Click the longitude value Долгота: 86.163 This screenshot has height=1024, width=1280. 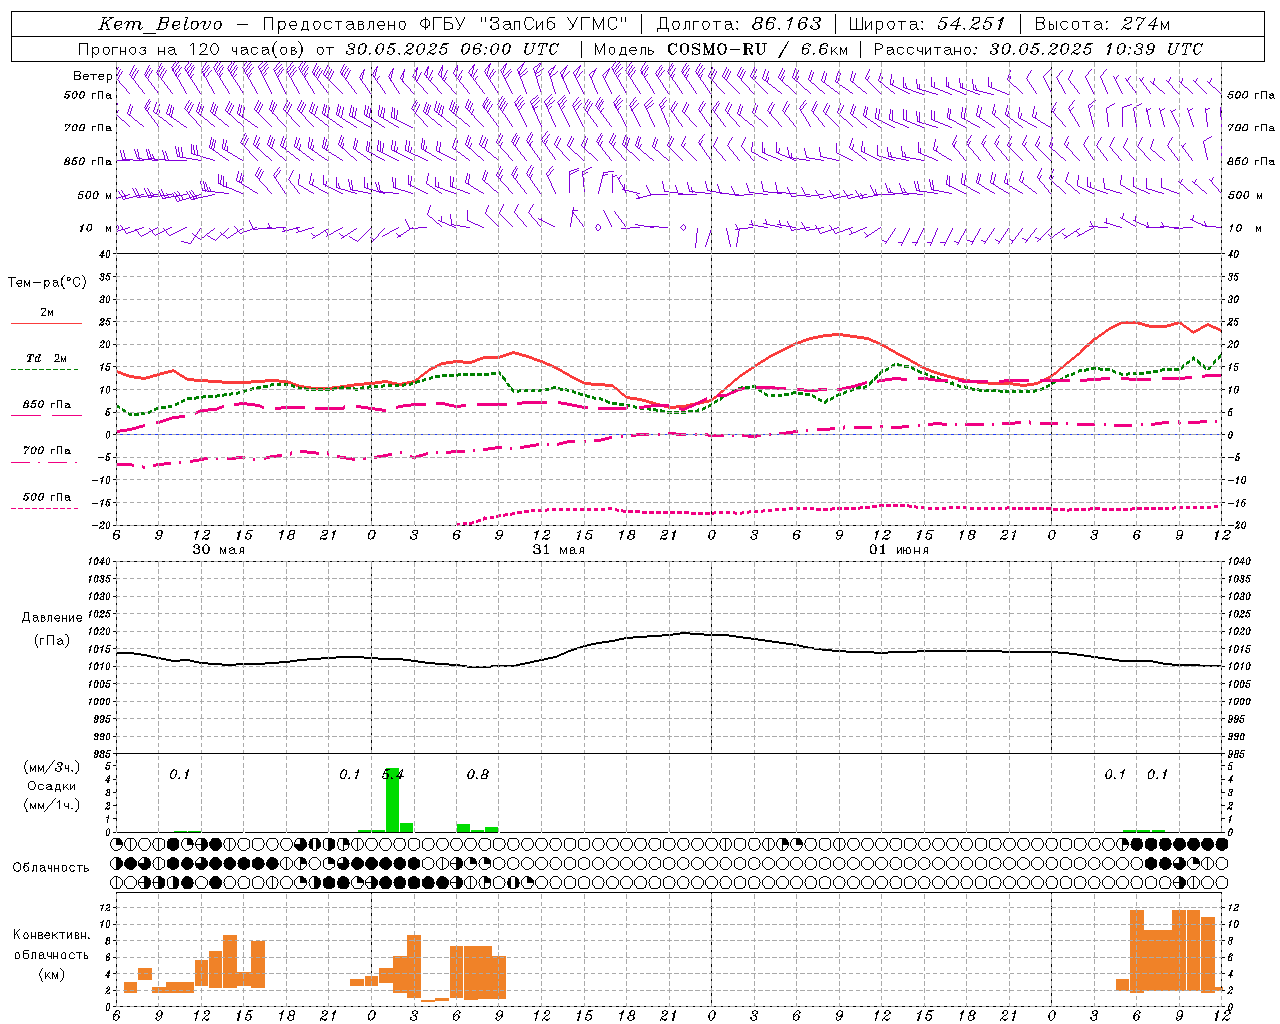738,24
